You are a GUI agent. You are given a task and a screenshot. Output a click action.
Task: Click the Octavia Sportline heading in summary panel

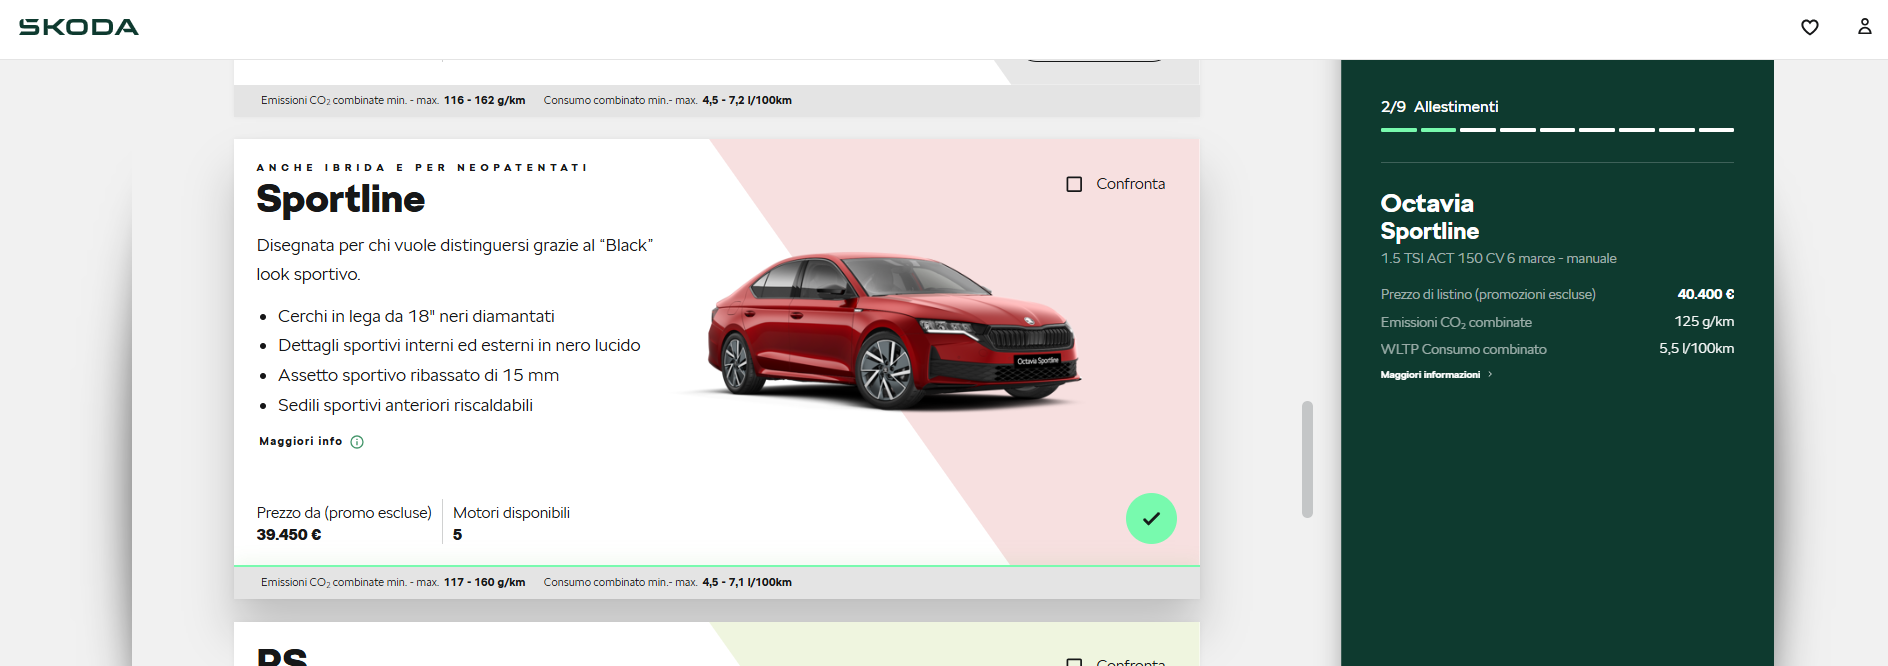tap(1430, 217)
